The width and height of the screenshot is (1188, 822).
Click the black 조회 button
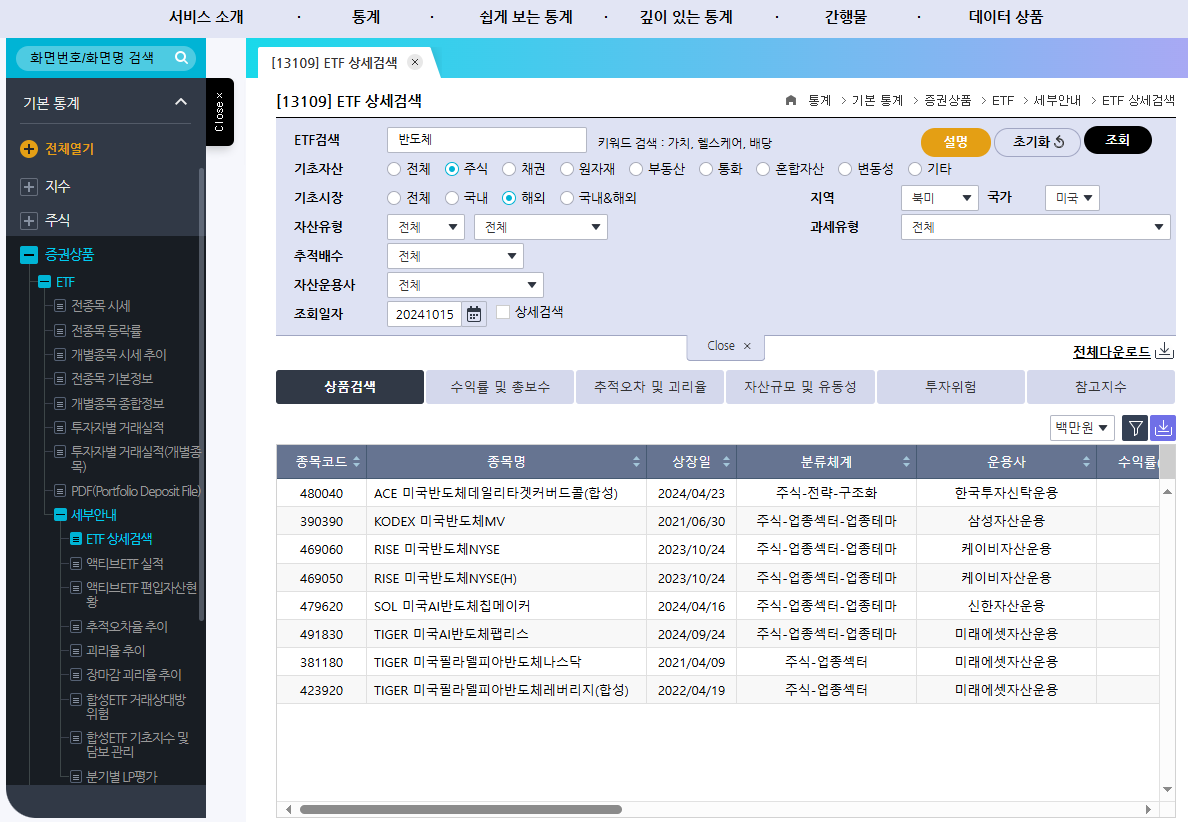1118,140
